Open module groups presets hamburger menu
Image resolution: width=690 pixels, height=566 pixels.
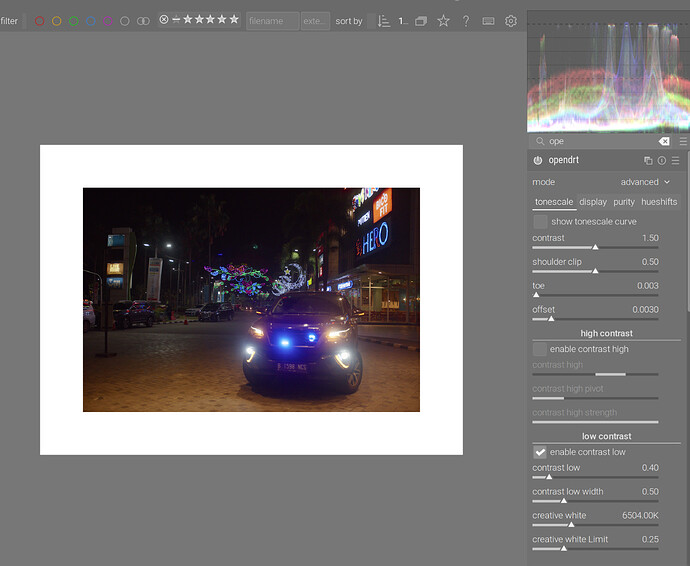coord(681,142)
